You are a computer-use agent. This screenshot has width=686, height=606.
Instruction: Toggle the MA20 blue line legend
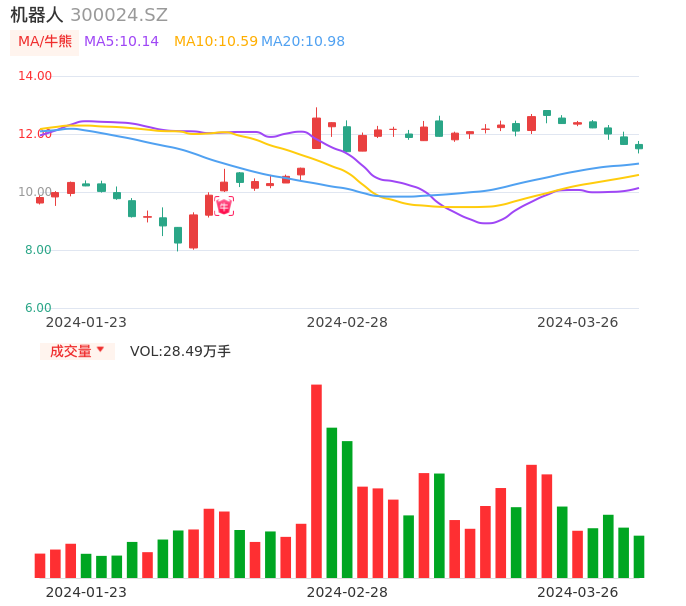coord(302,42)
